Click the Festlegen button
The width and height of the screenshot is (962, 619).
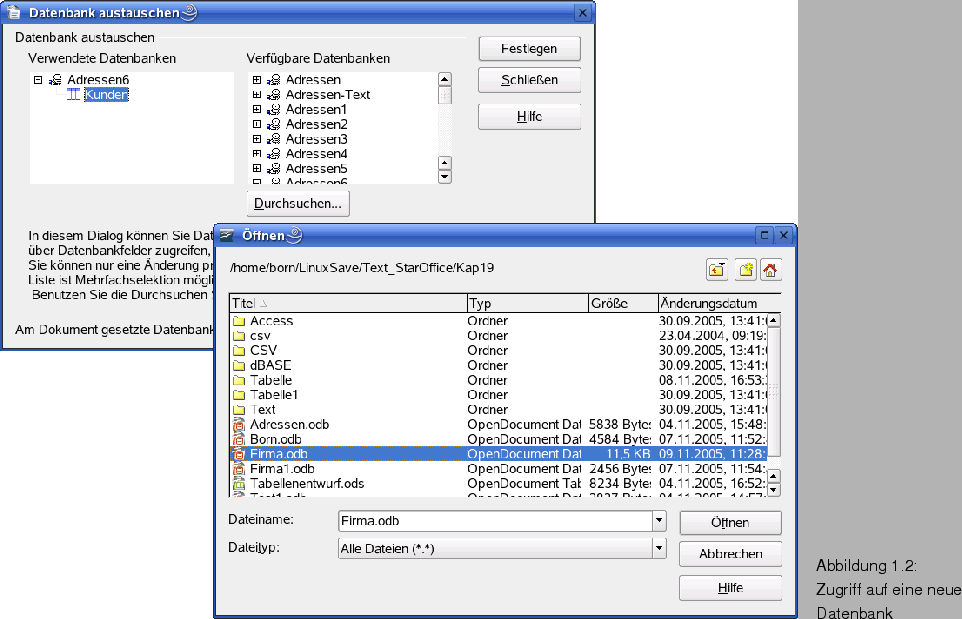click(529, 48)
